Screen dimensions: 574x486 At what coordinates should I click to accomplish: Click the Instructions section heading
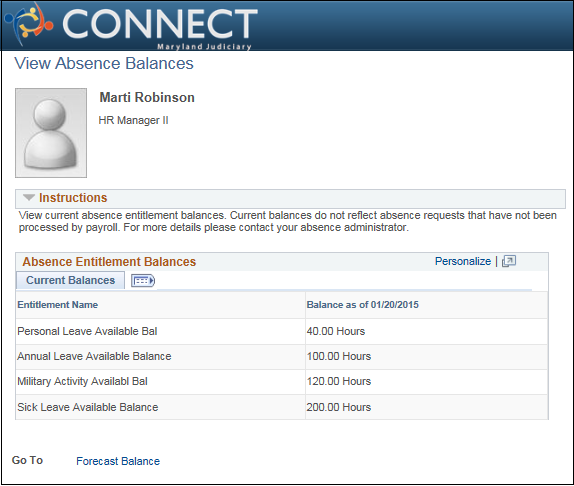pos(73,198)
